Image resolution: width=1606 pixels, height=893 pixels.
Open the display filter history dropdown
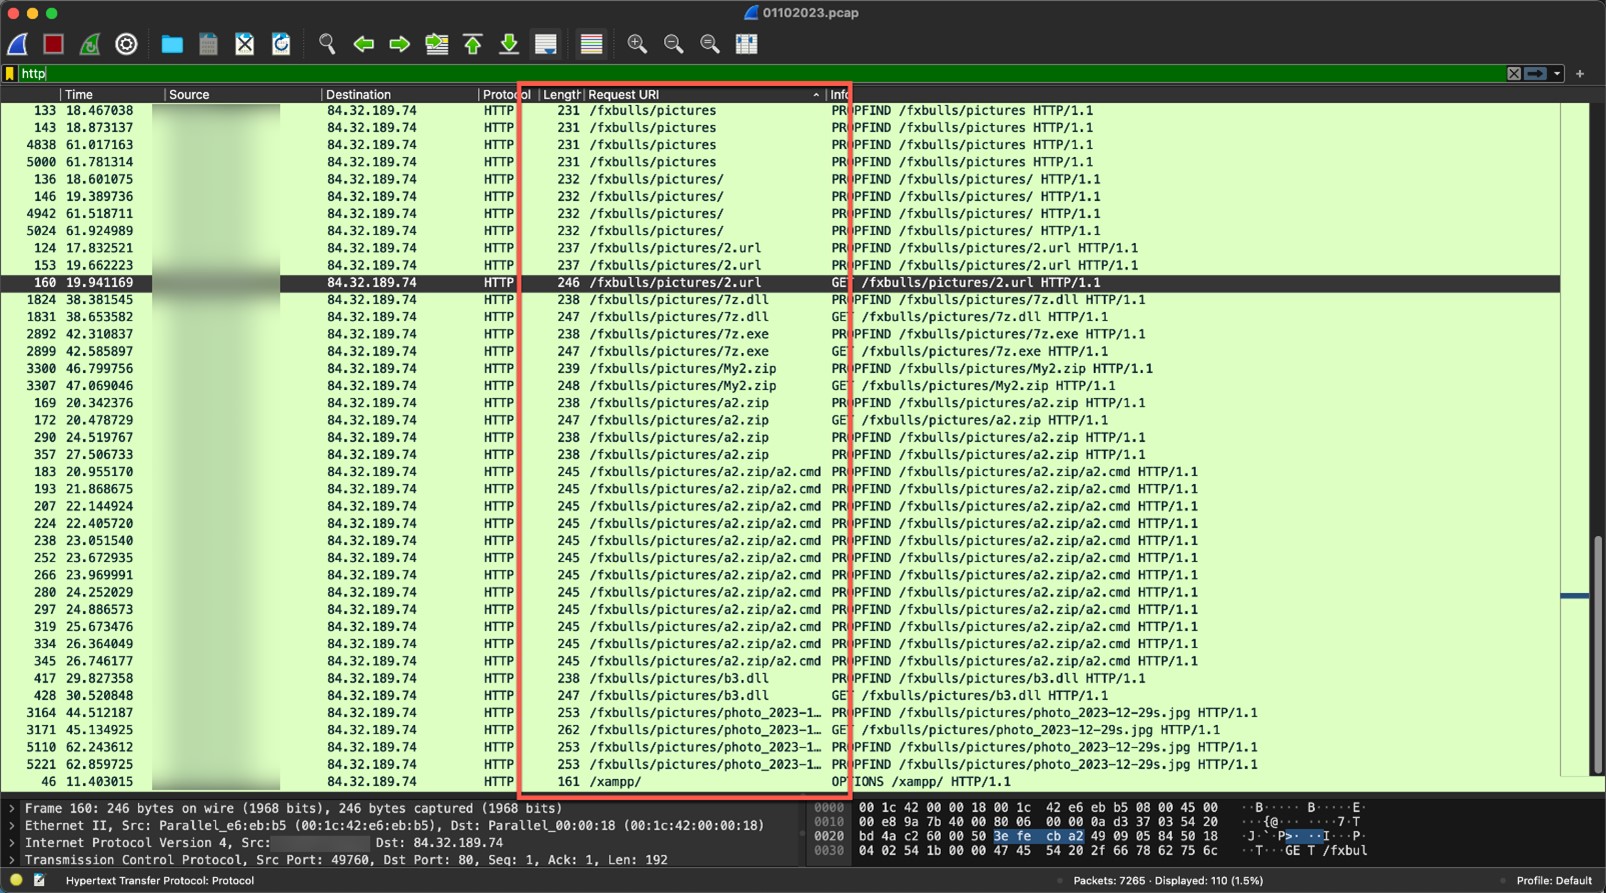pos(1557,74)
